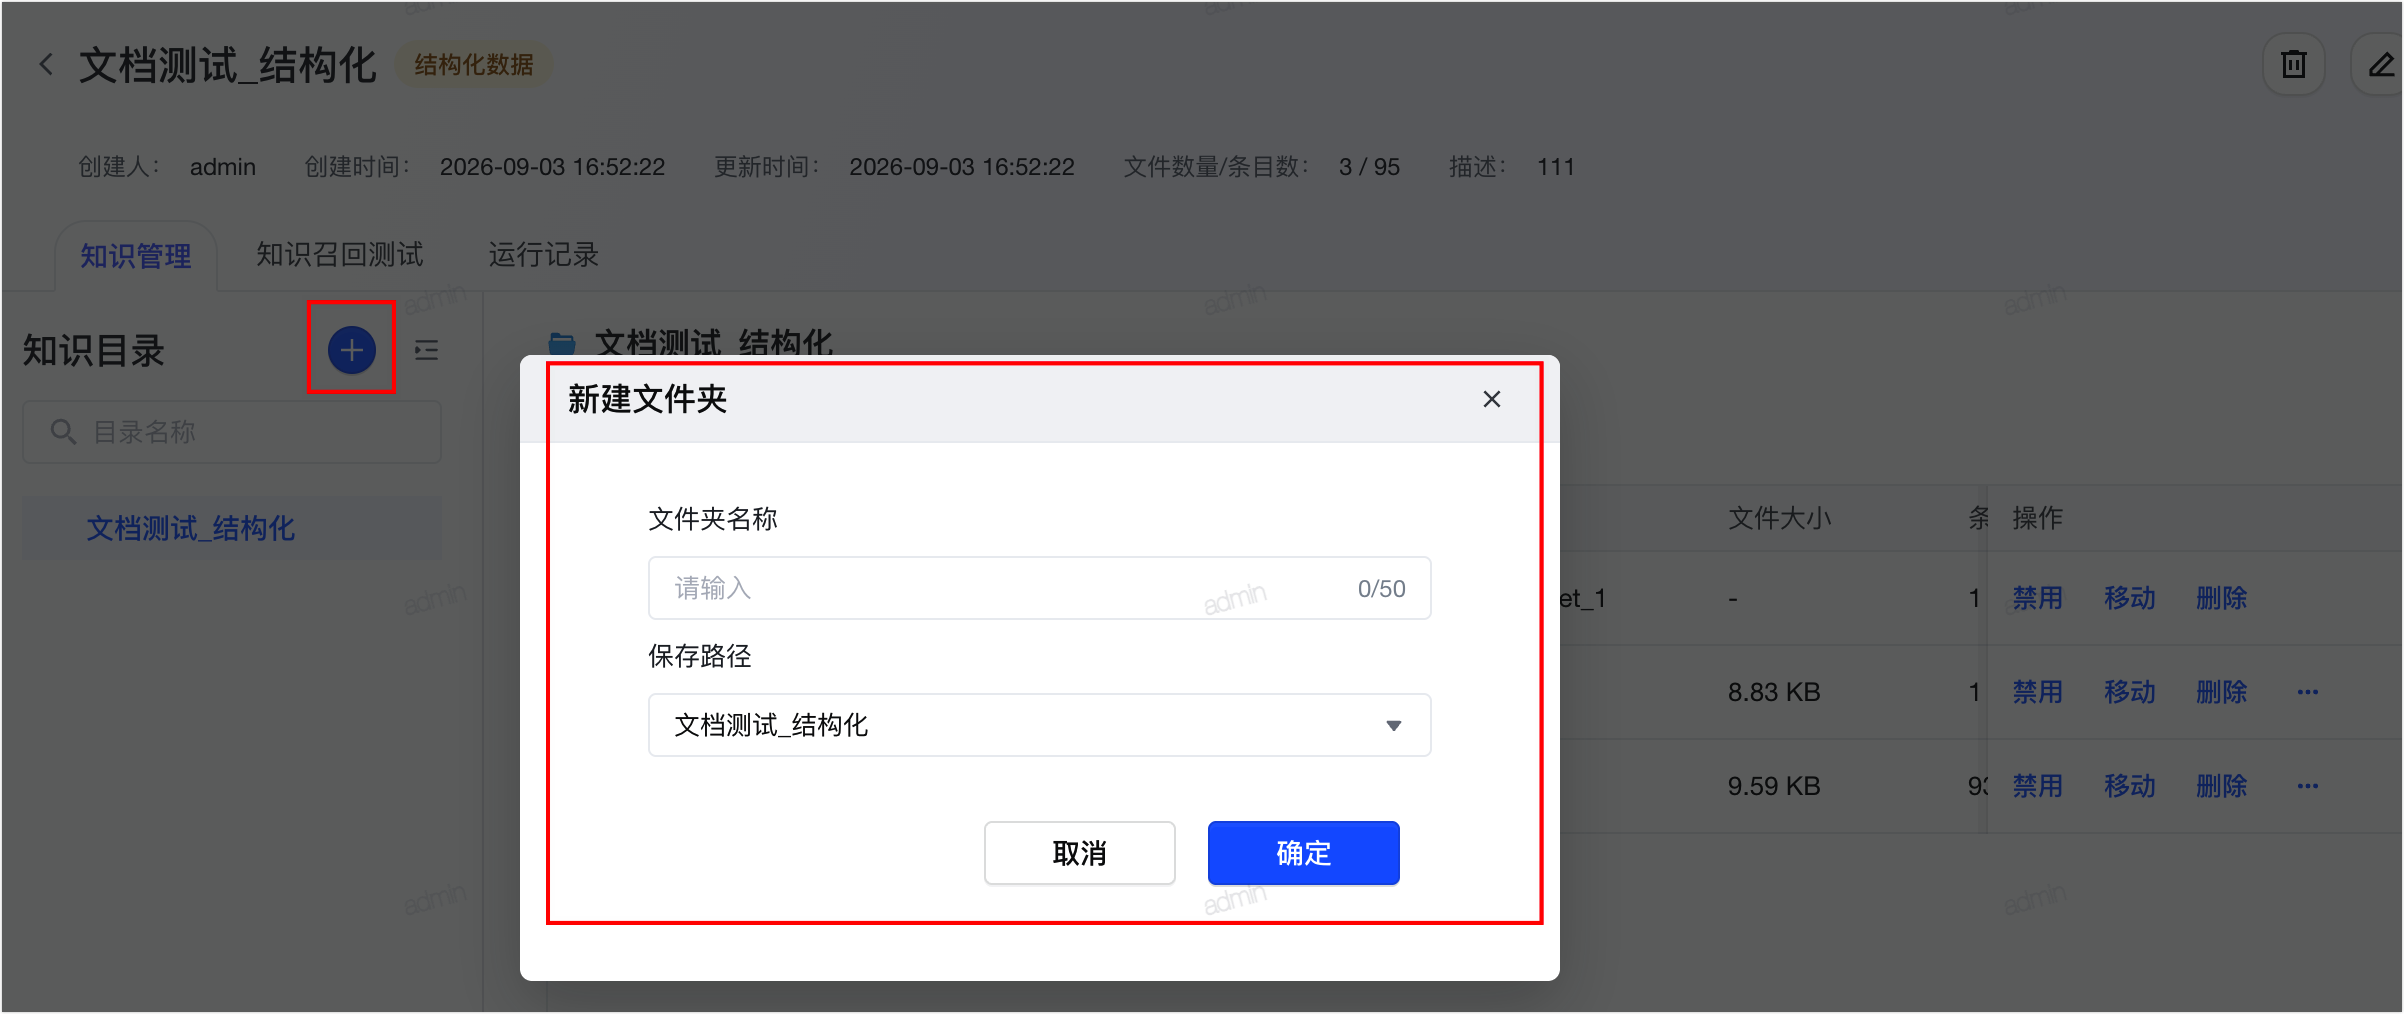Click the 3 / 95 file count value
Screen dimensions: 2404x1014
pos(1370,167)
